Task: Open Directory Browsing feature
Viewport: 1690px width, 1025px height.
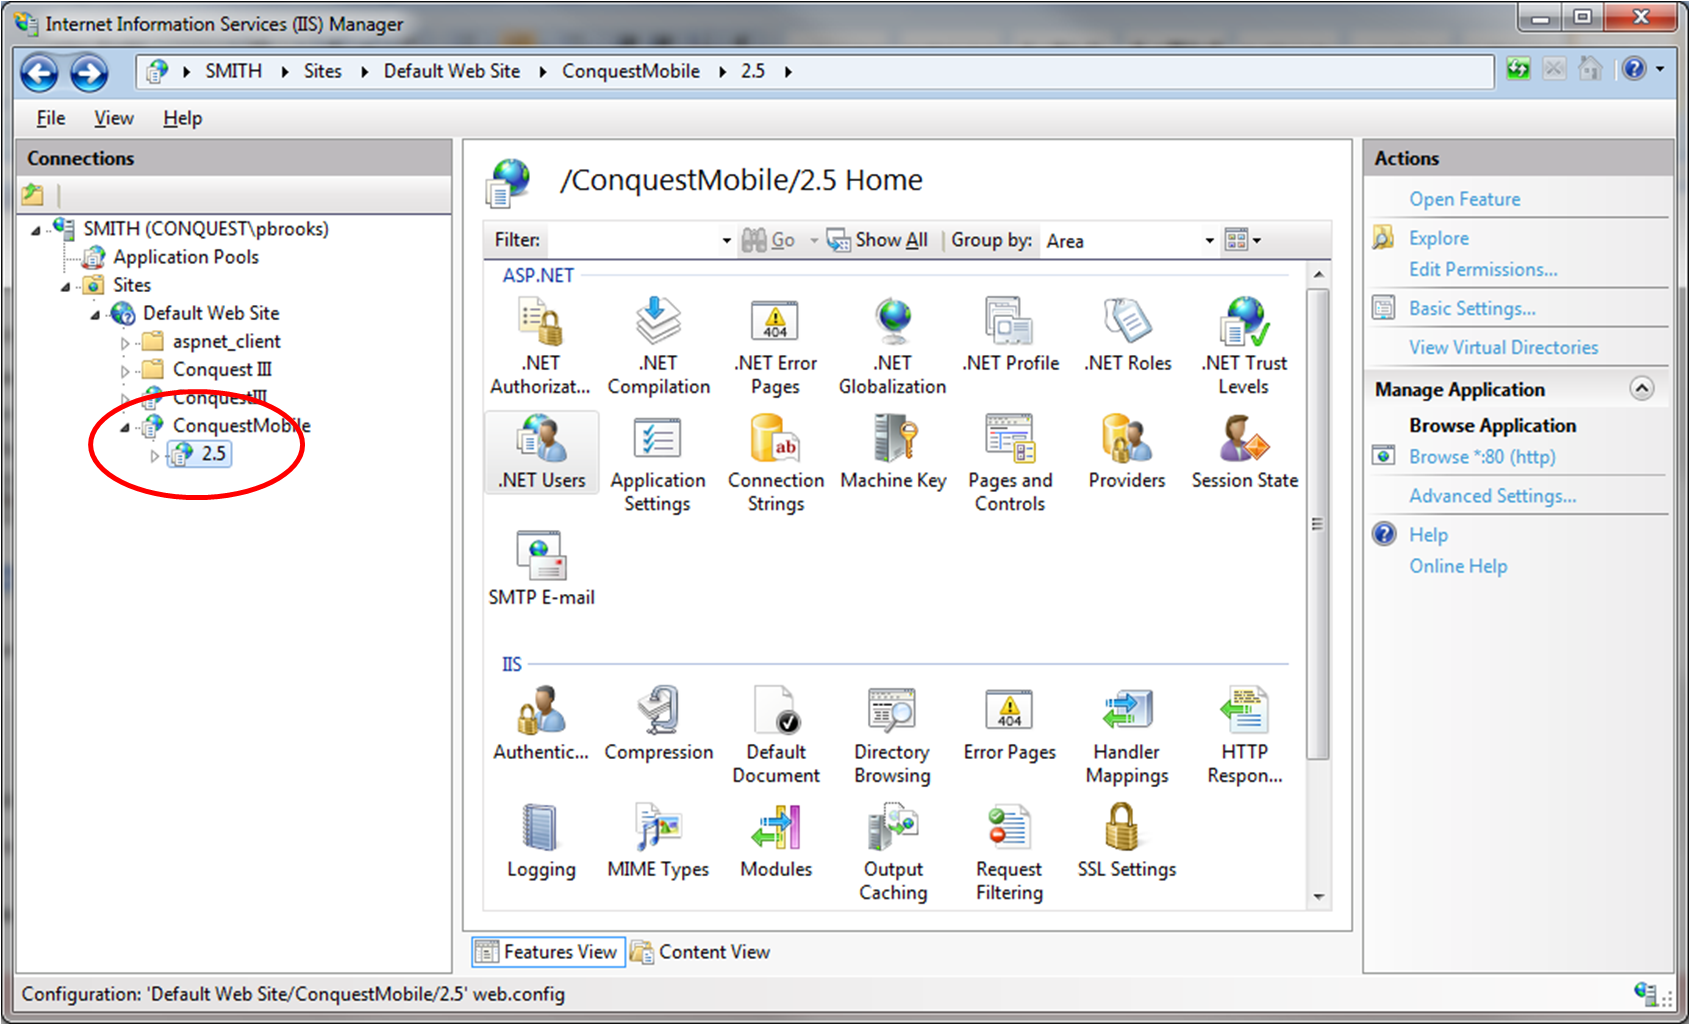Action: [x=893, y=735]
